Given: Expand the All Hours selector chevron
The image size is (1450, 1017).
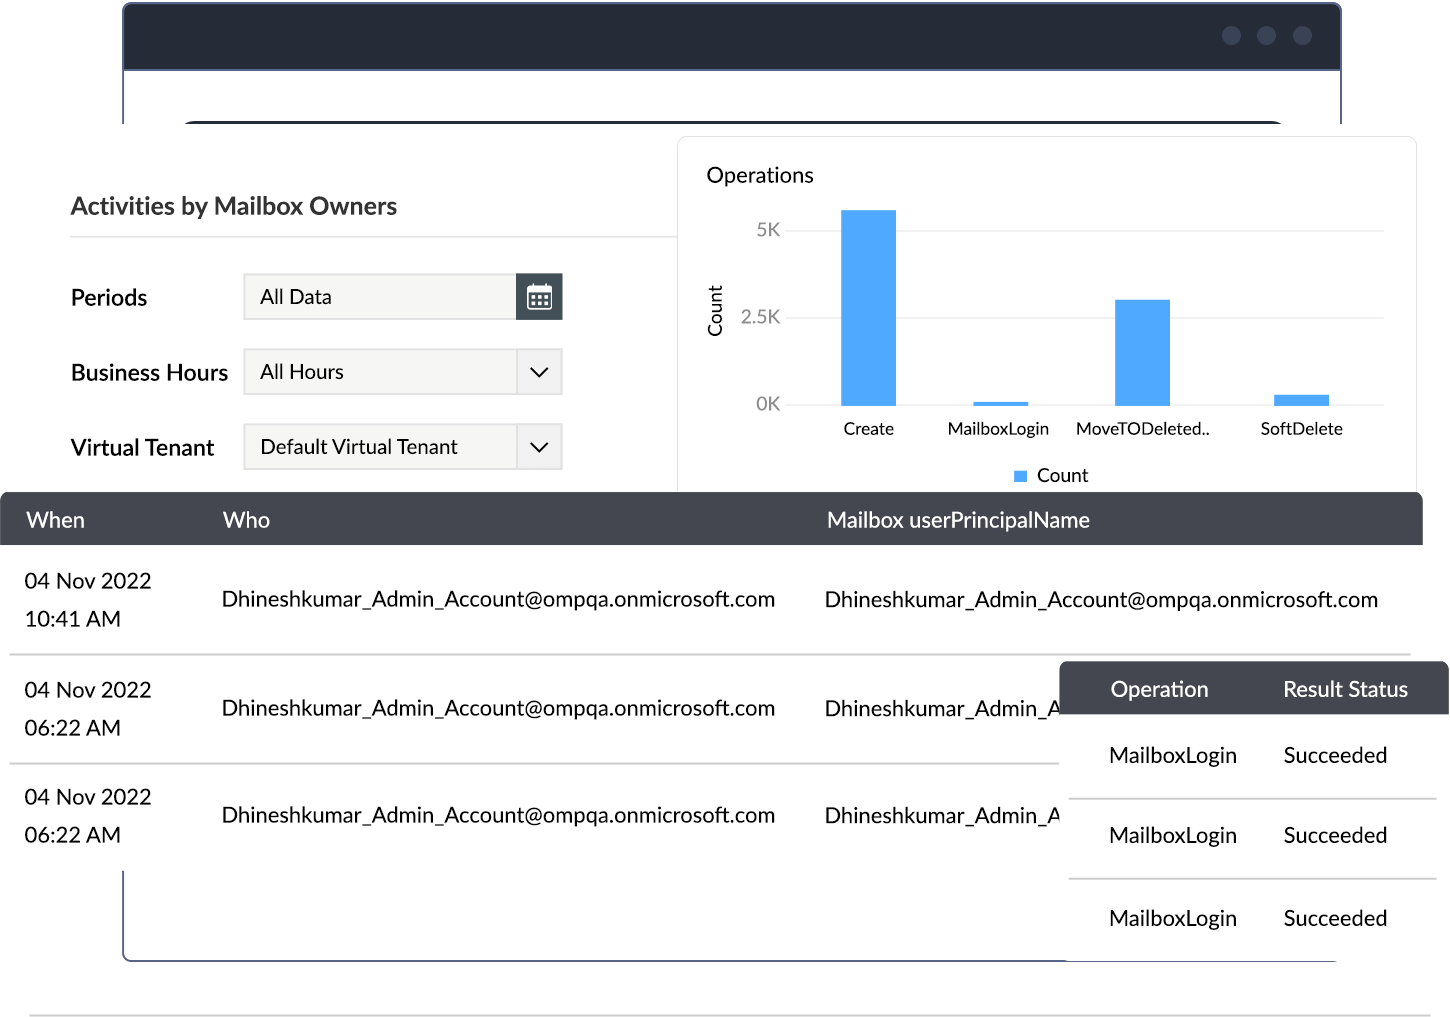Looking at the screenshot, I should point(538,371).
